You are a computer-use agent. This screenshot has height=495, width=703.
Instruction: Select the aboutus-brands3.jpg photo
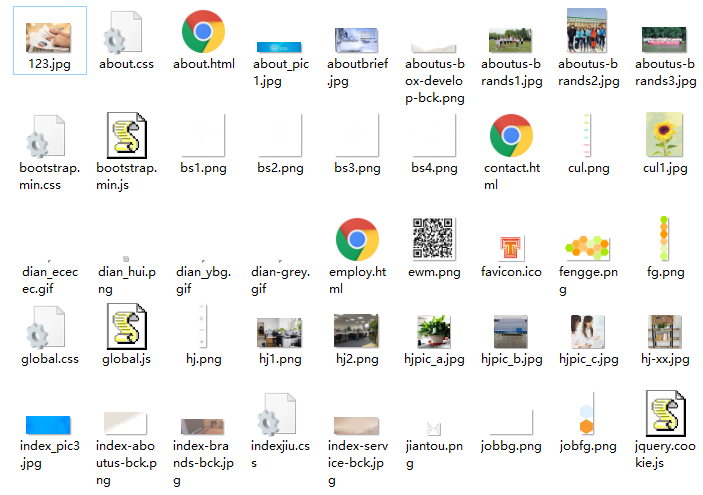[x=664, y=40]
